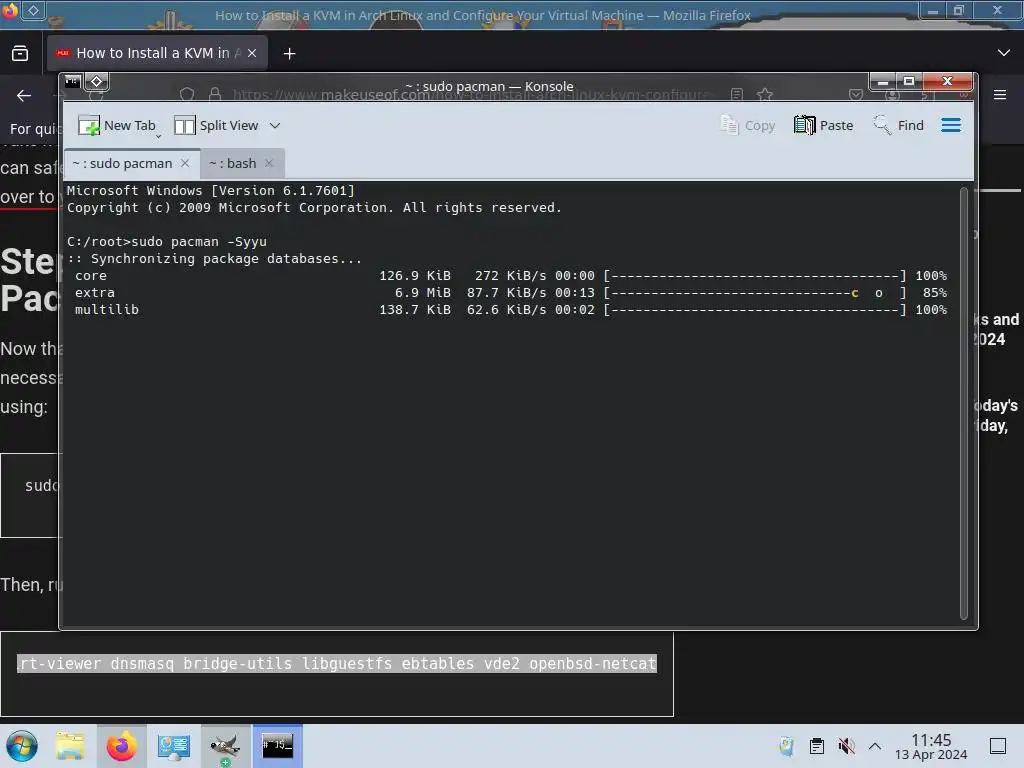The width and height of the screenshot is (1024, 768).
Task: Expand the Split View dropdown chevron
Action: coord(275,125)
